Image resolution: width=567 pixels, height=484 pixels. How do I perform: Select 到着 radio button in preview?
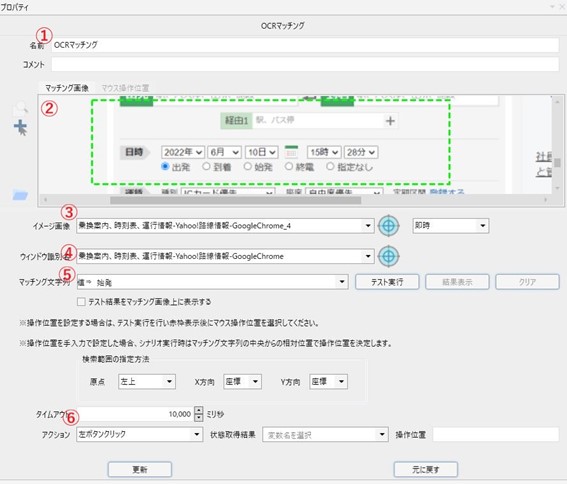pos(206,166)
